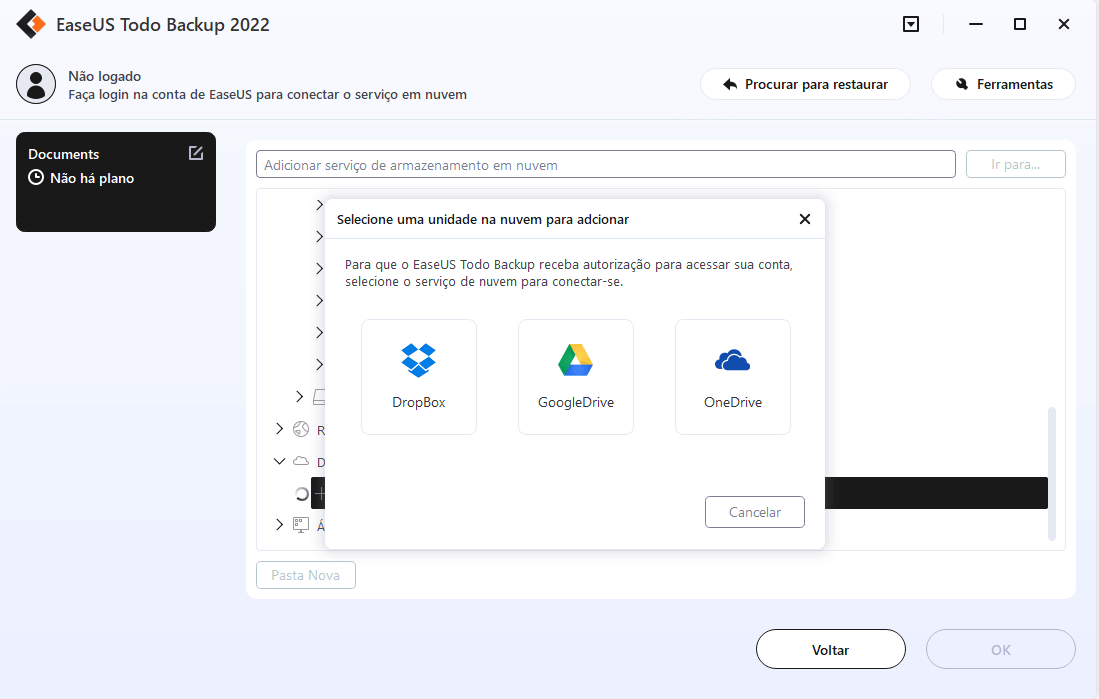Expand the computer monitor tree node
Viewport: 1099px width, 699px height.
279,524
